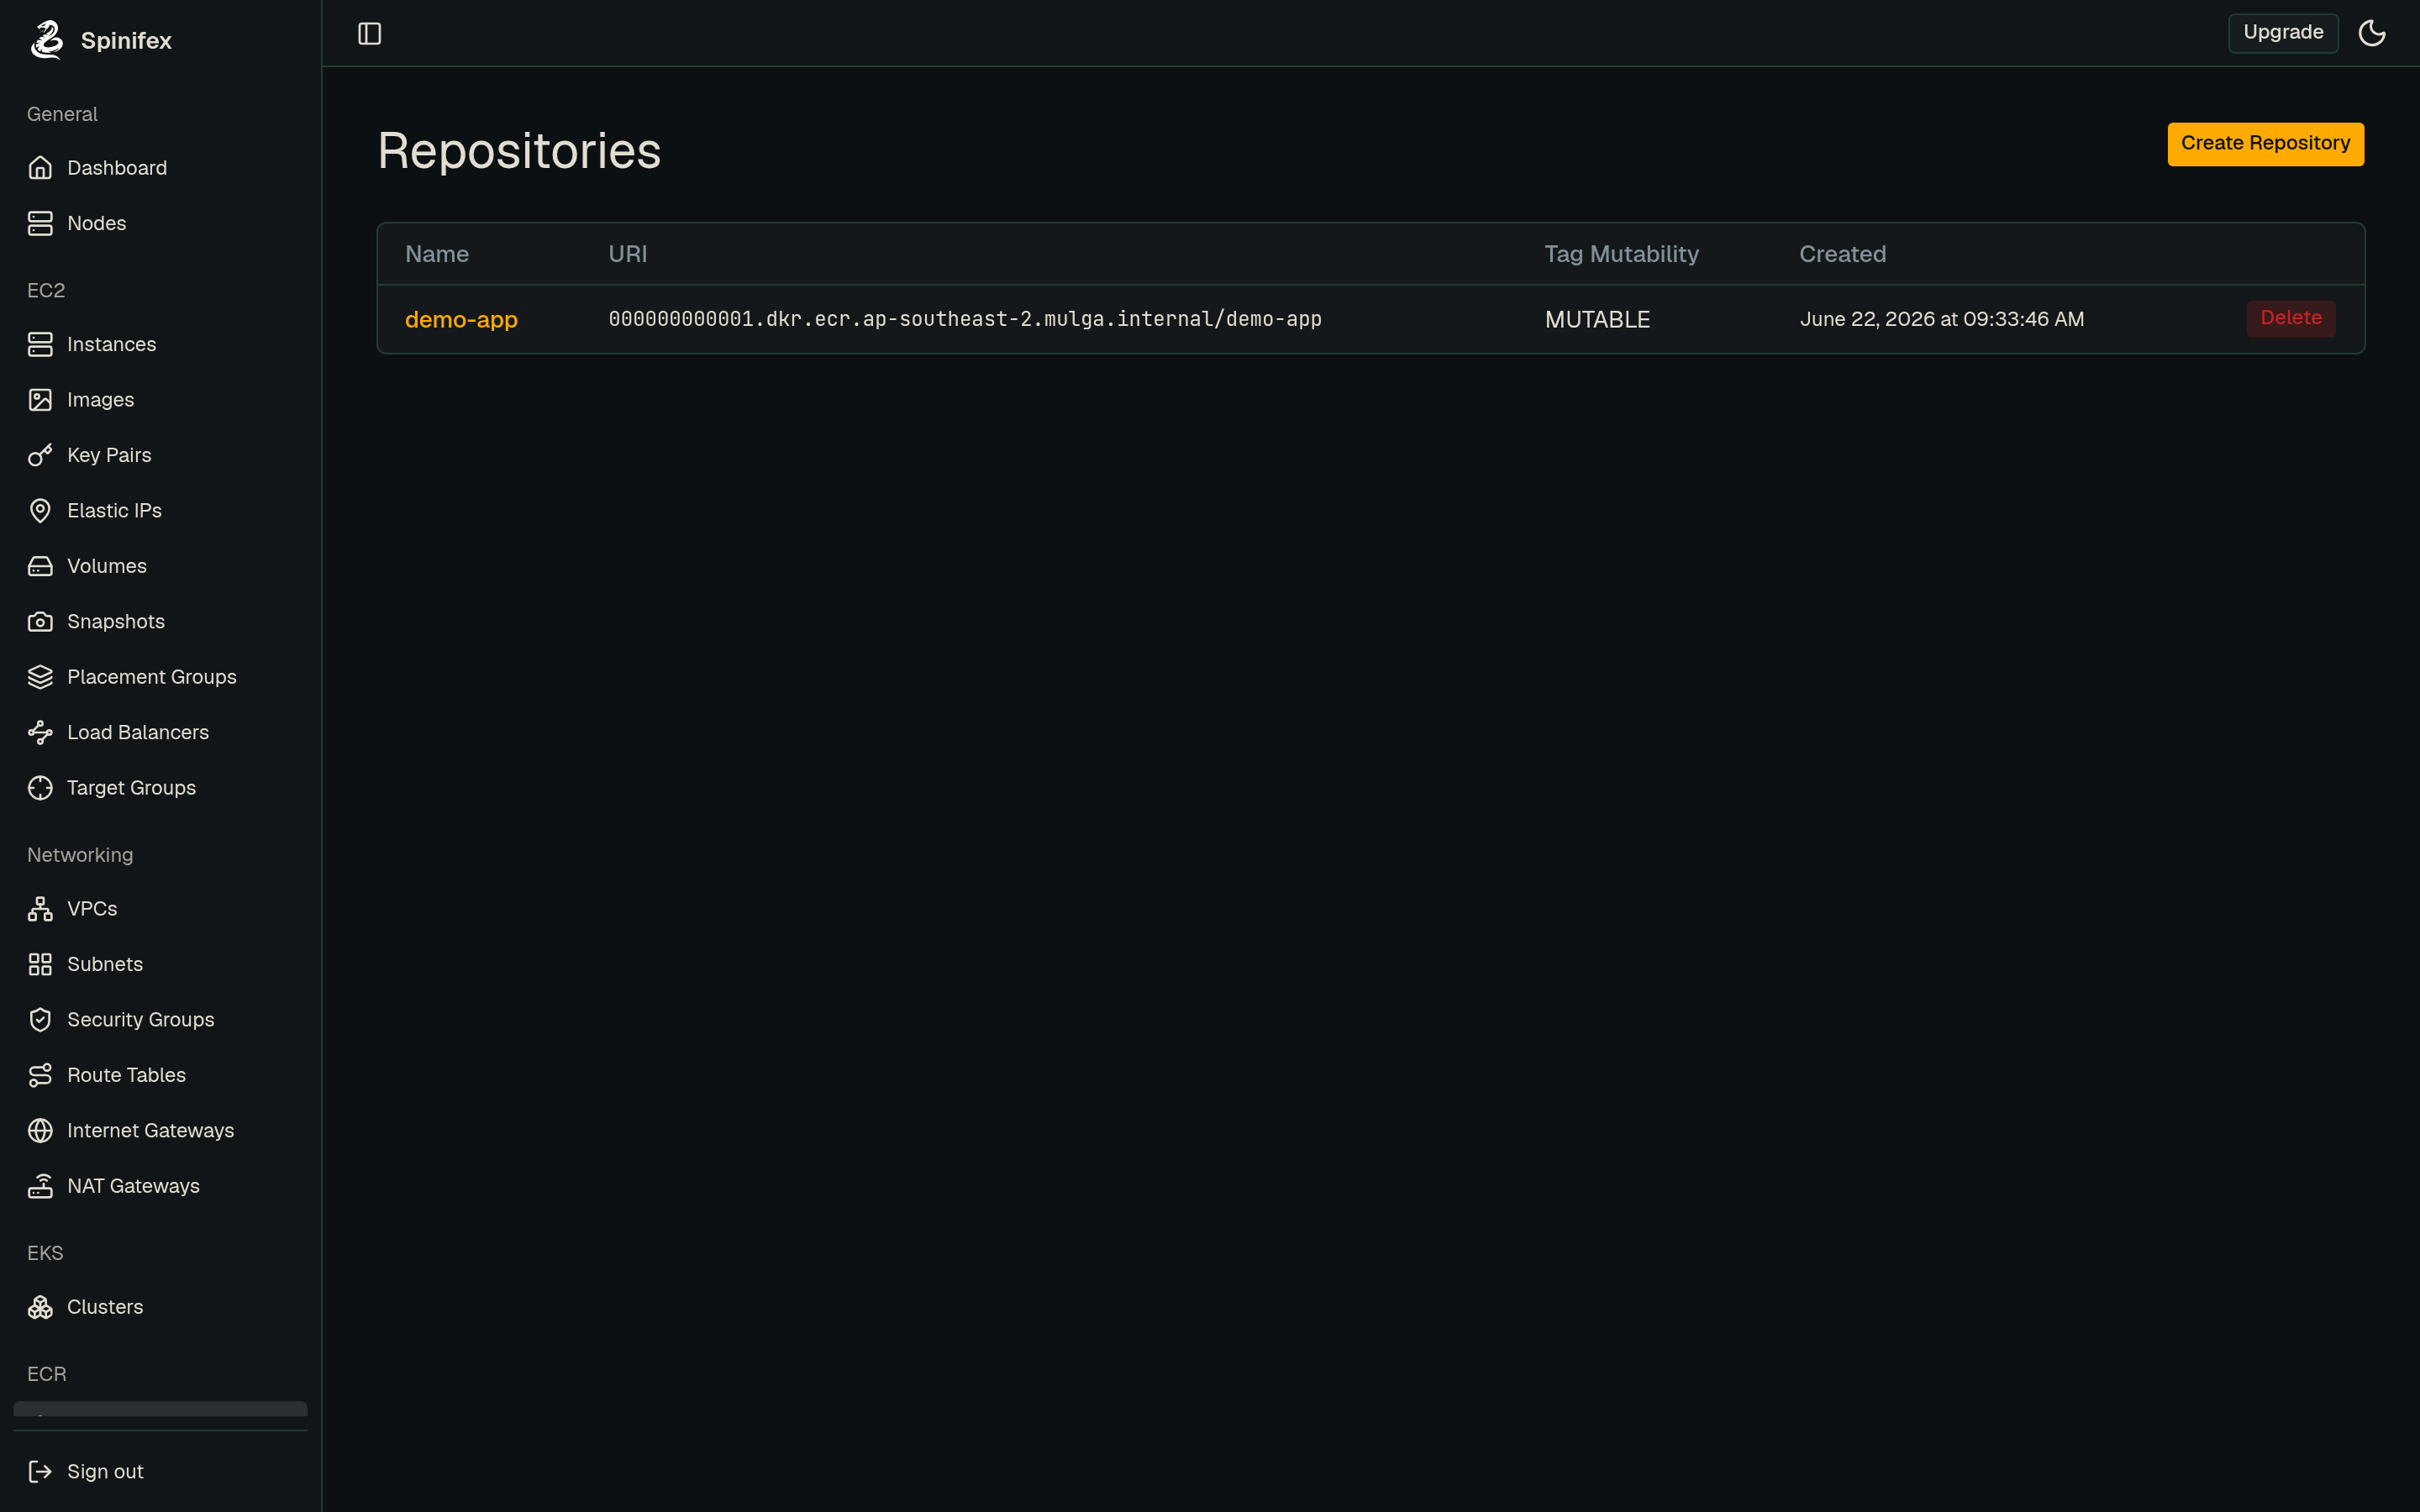Open the demo-app repository link
Viewport: 2420px width, 1512px height.
point(461,320)
